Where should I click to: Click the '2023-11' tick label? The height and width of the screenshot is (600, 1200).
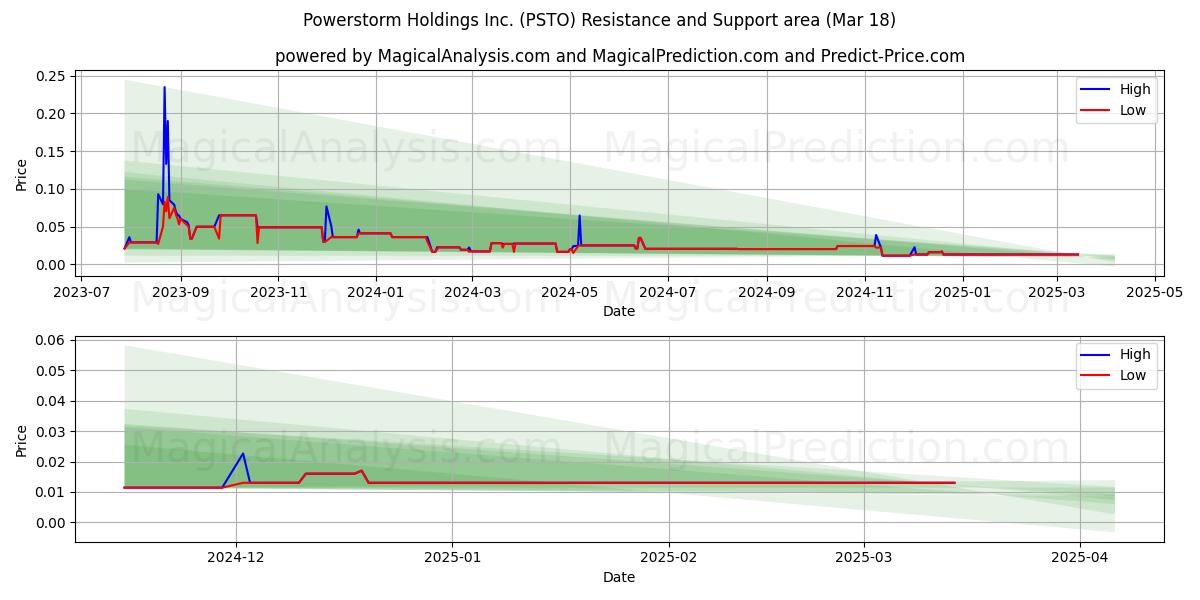click(278, 292)
